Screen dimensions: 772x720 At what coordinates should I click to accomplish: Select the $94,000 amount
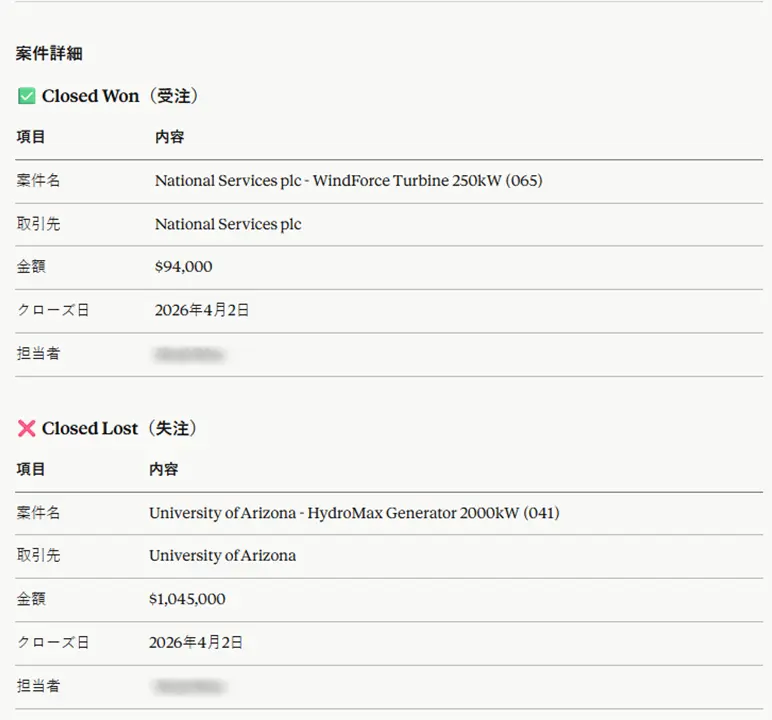point(184,267)
